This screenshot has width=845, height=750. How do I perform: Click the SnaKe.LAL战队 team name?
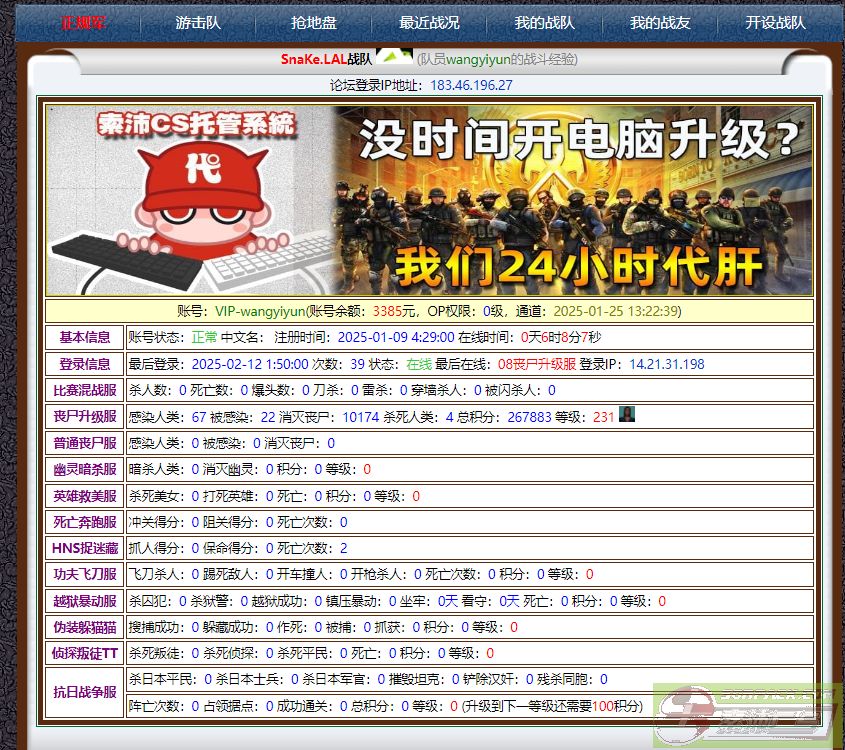click(x=326, y=59)
